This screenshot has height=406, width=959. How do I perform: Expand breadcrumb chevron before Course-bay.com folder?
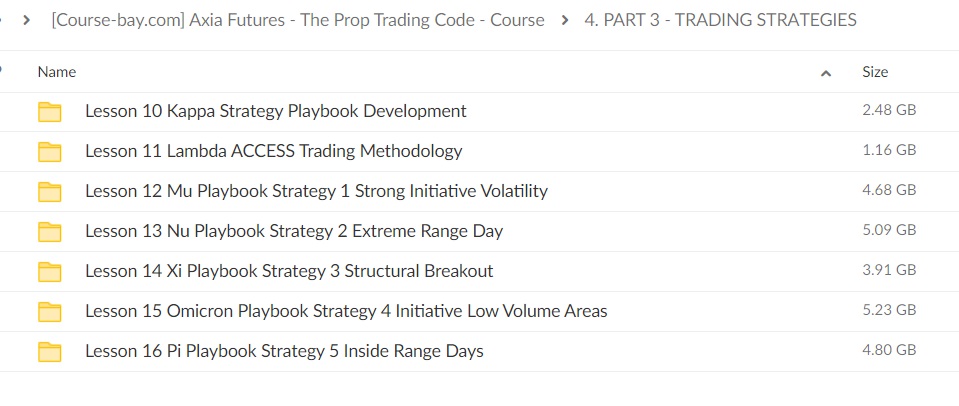tap(26, 20)
